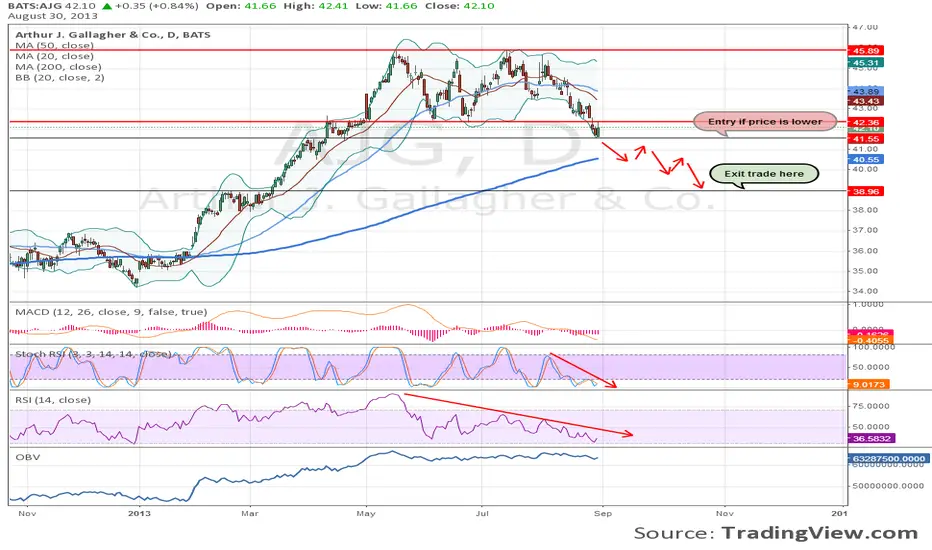
Task: Click the 45.89 red price label
Action: pos(866,51)
